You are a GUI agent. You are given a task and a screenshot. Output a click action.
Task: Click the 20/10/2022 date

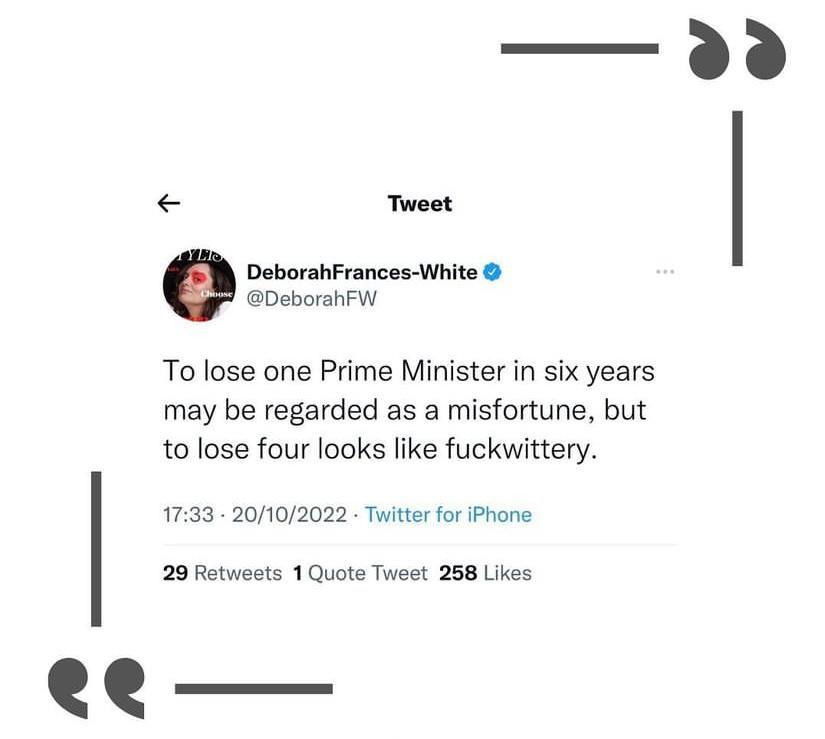coord(289,515)
